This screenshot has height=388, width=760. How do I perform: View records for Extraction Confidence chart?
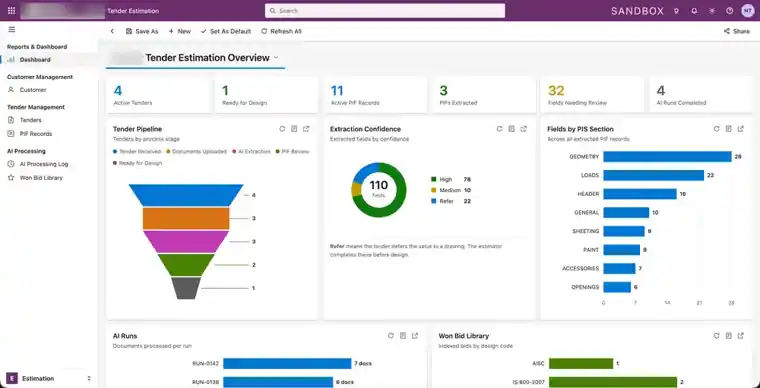pos(511,129)
